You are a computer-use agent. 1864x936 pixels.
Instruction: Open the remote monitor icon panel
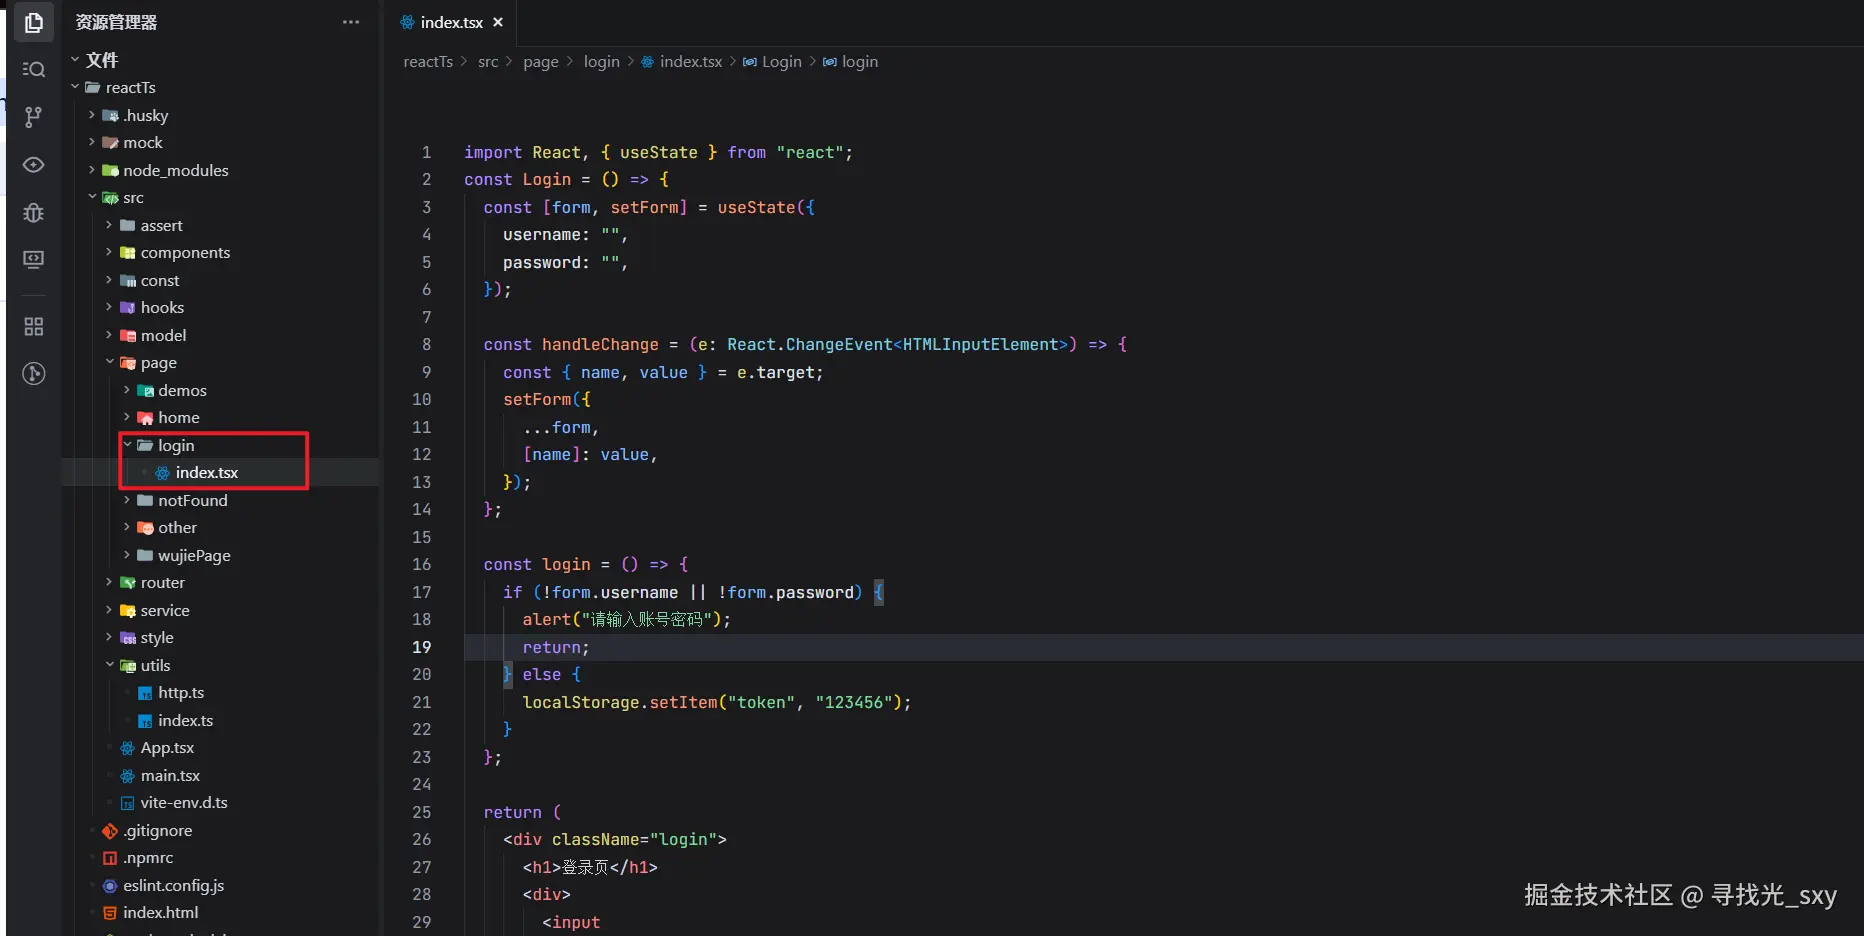coord(33,260)
